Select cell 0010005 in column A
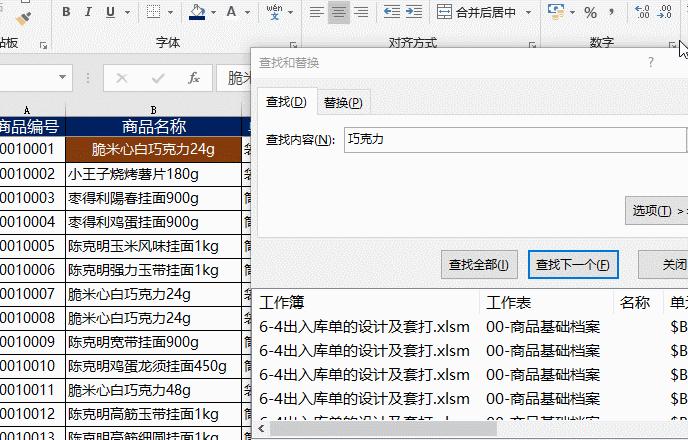688x440 pixels. 31,247
